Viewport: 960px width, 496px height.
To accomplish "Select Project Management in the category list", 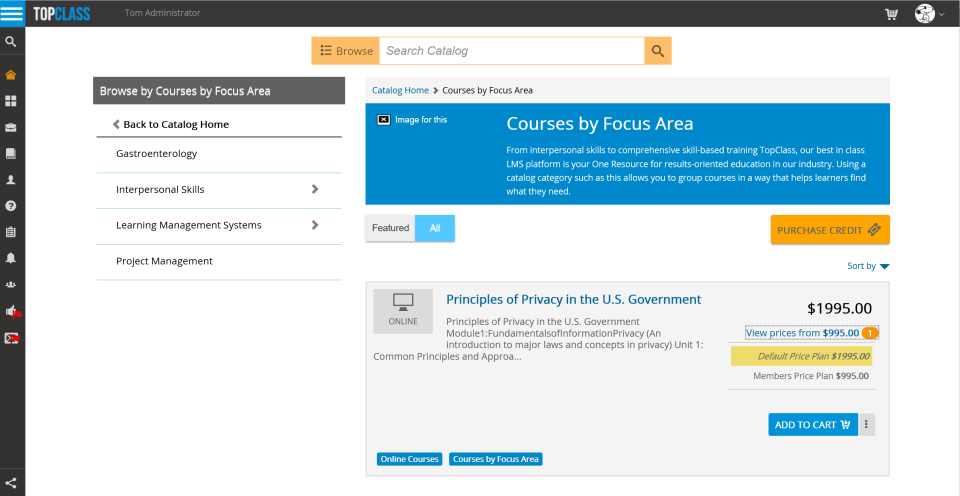I will (x=164, y=261).
